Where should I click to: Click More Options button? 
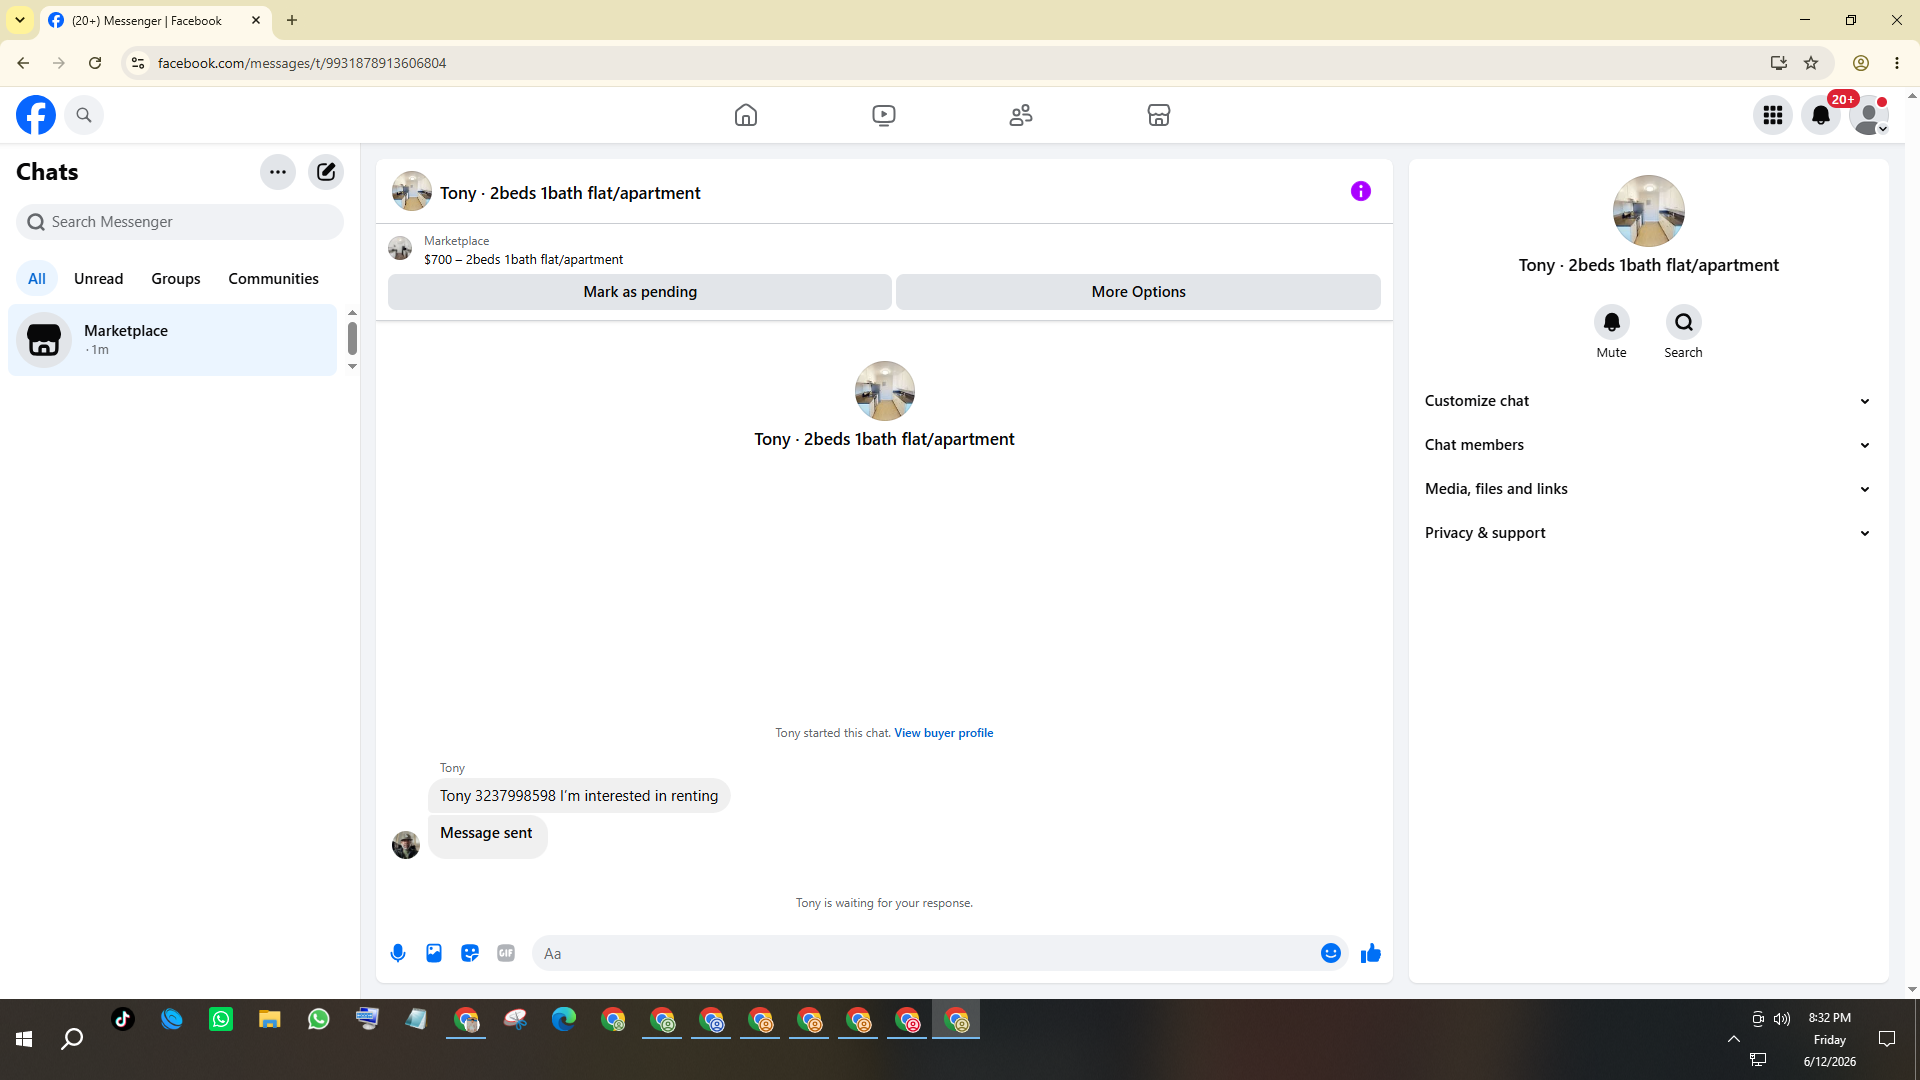1138,292
